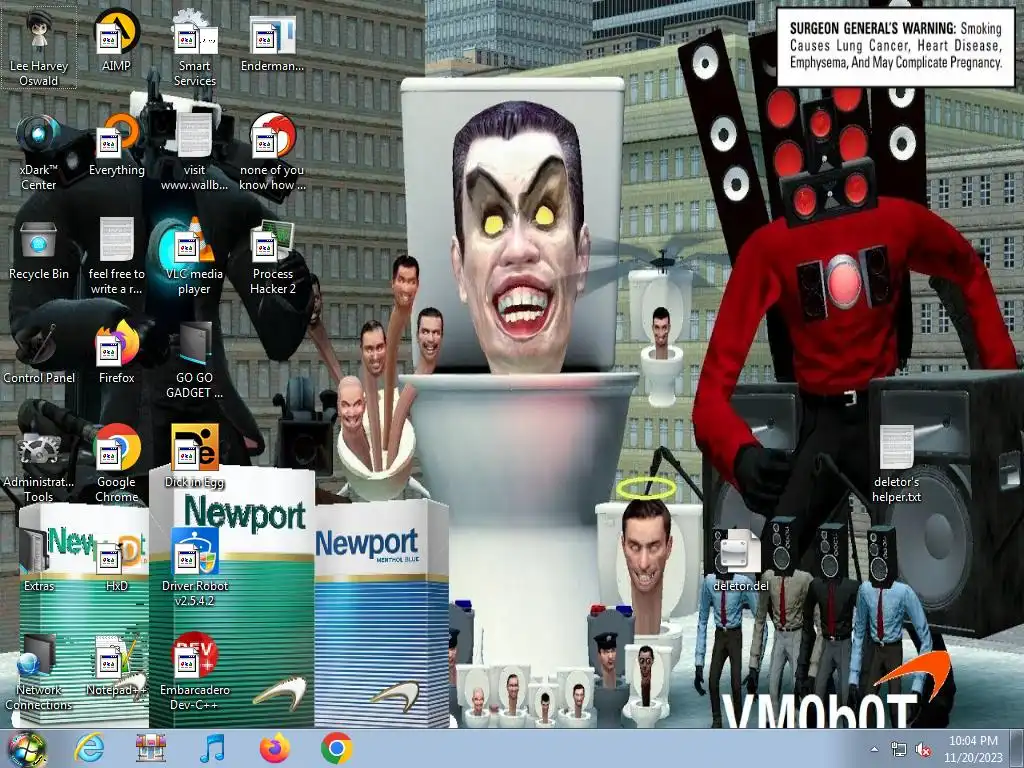Image resolution: width=1024 pixels, height=768 pixels.
Task: Launch the Everything search shortcut
Action: (x=116, y=146)
